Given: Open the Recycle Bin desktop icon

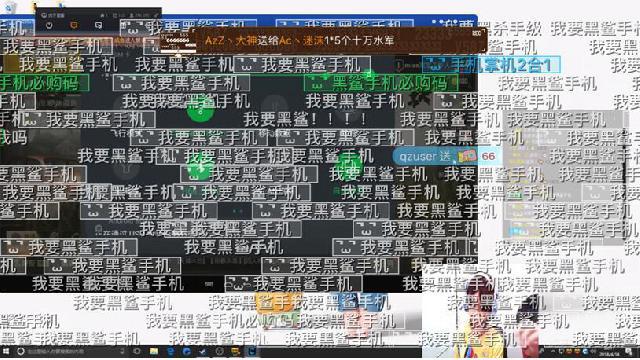Looking at the screenshot, I should (x=10, y=7).
